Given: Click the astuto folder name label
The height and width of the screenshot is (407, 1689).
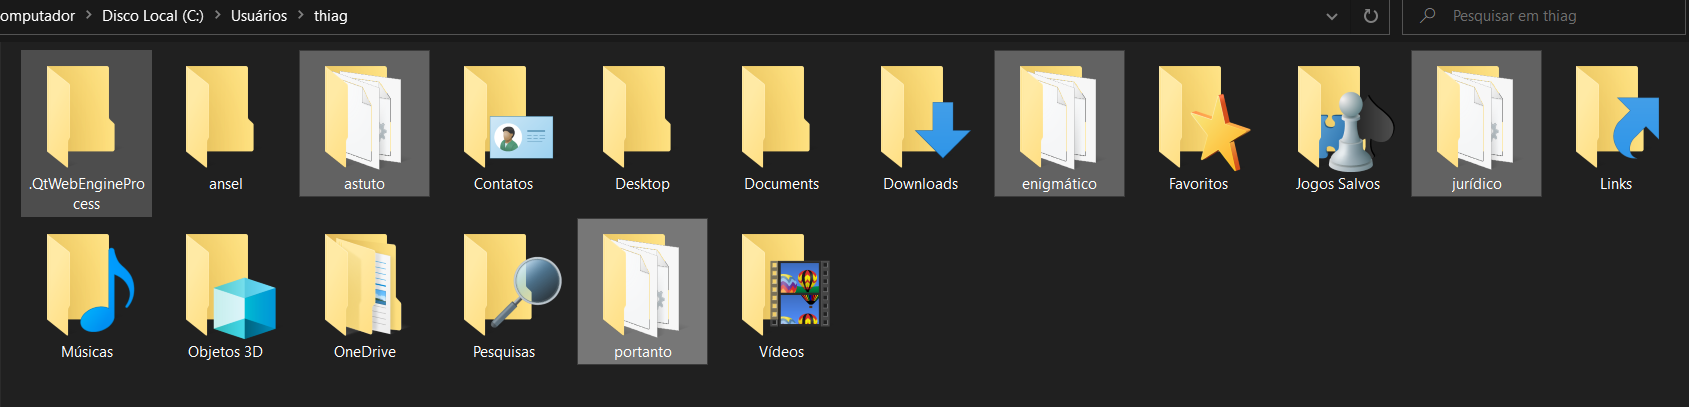Looking at the screenshot, I should [x=364, y=184].
